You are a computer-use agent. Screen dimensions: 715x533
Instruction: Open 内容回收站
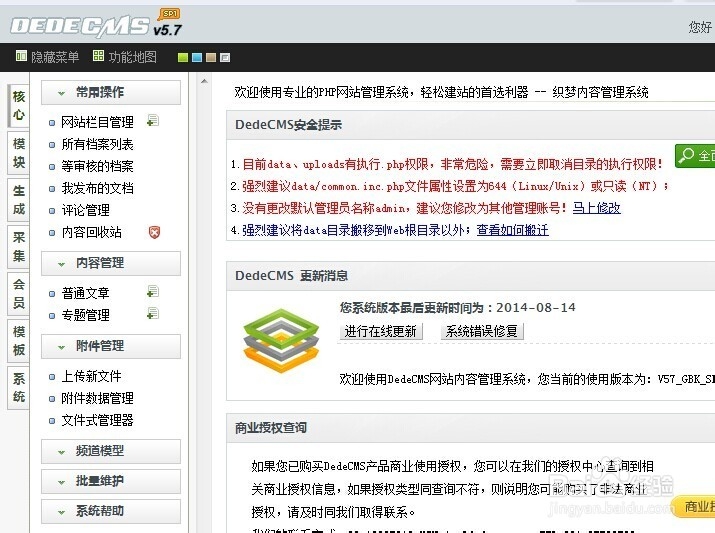(91, 233)
